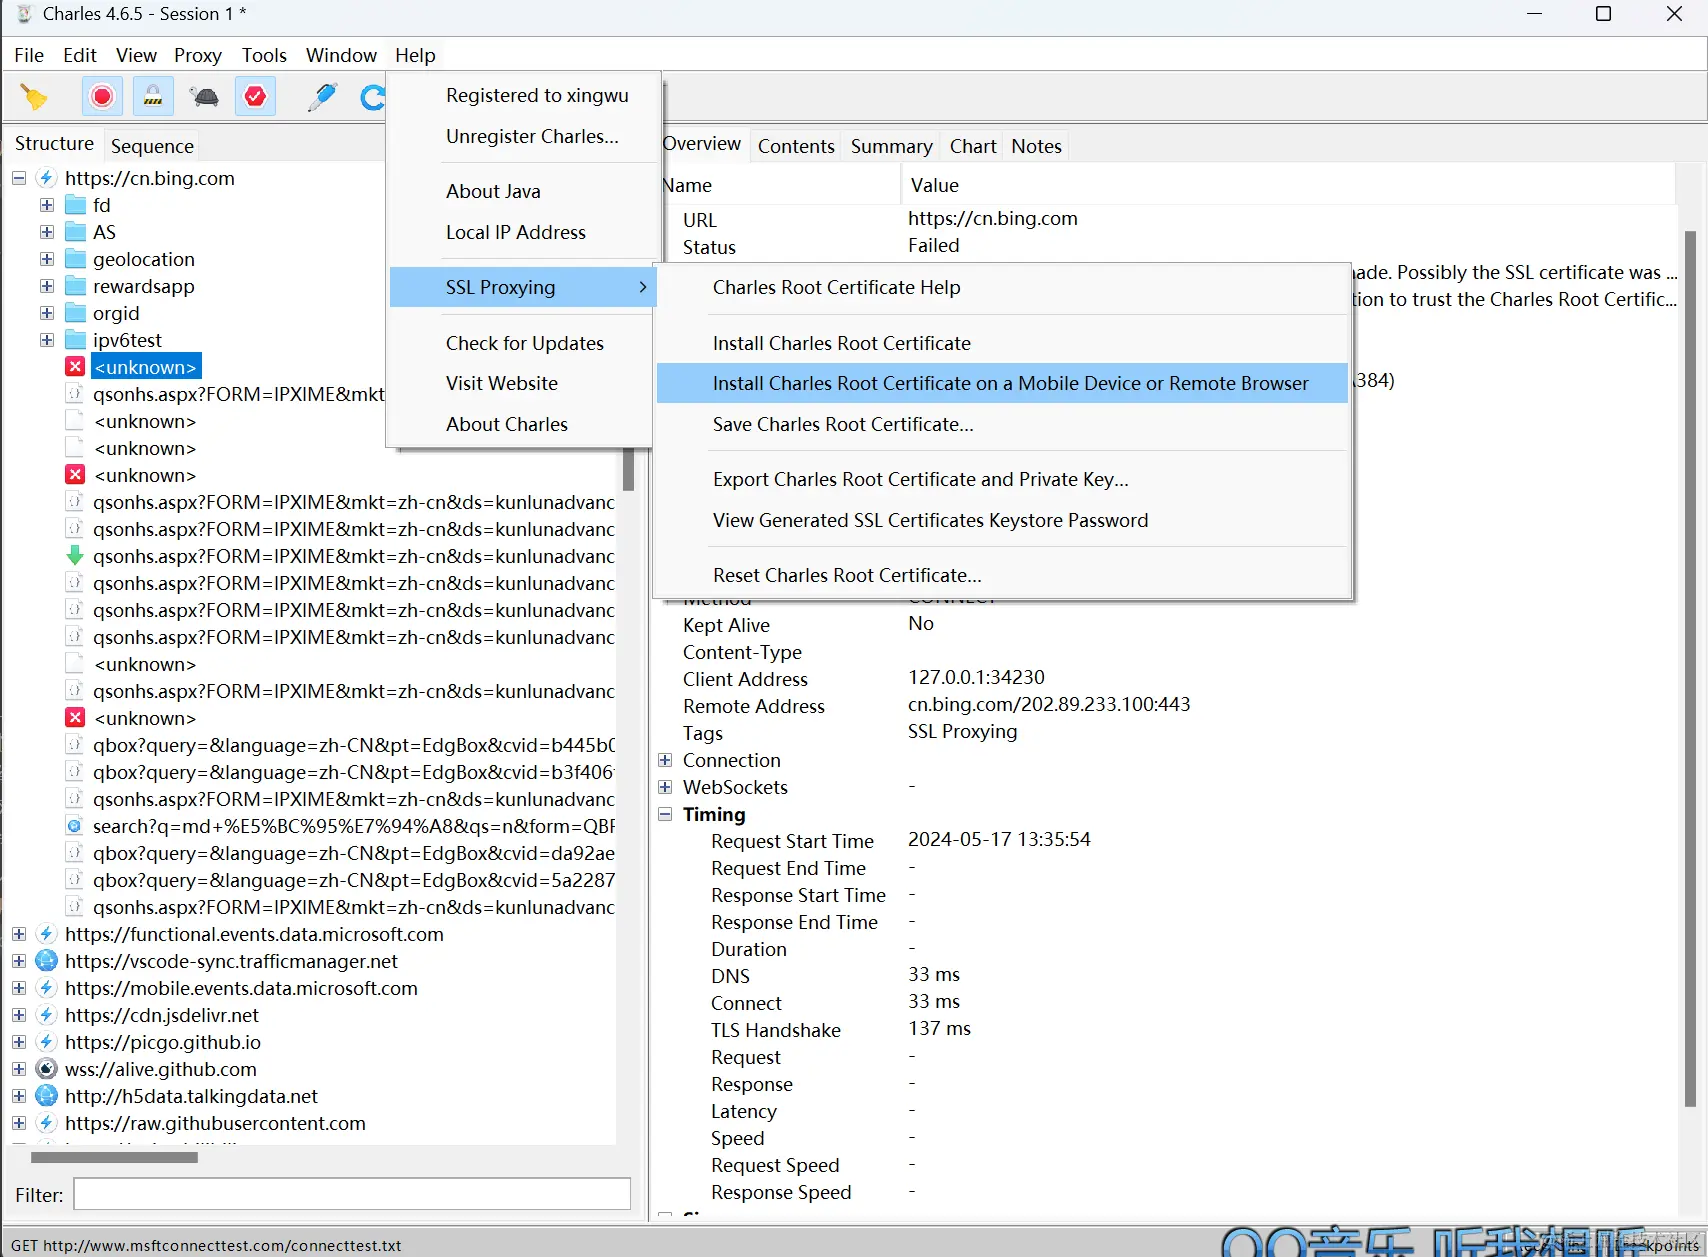Toggle the red record button

[x=102, y=97]
